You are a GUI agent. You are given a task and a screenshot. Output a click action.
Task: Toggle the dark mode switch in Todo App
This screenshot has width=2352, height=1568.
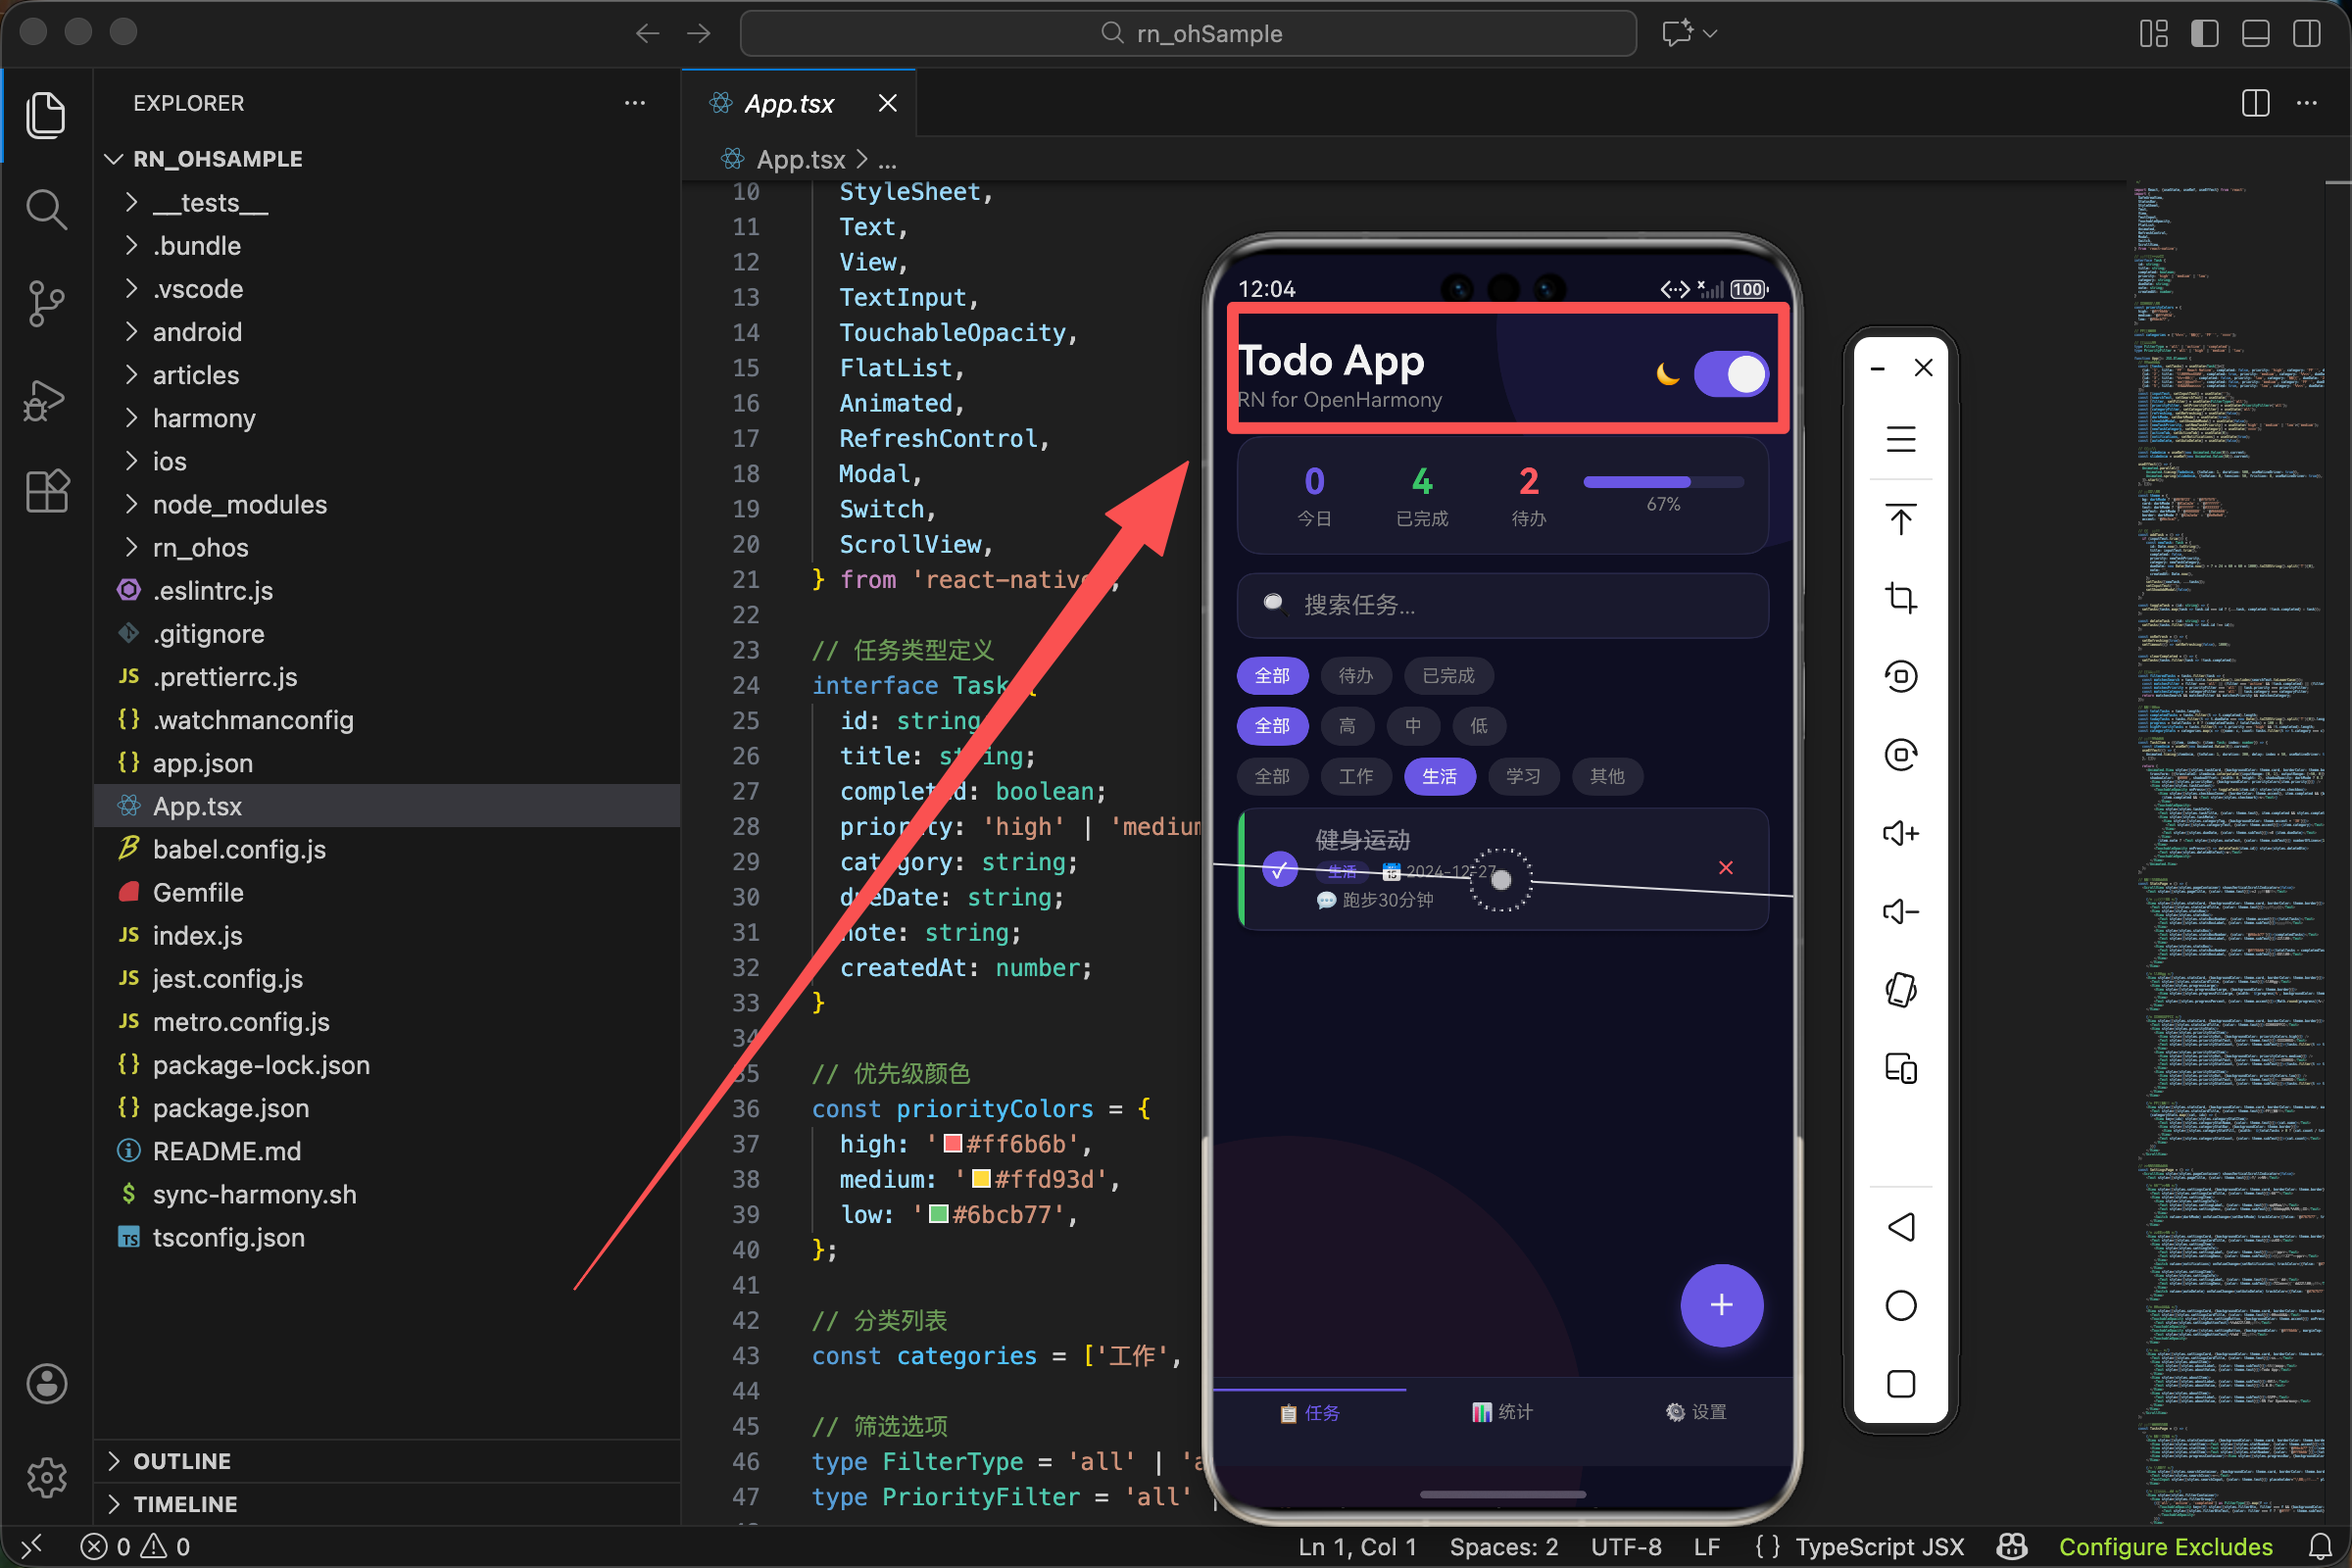1731,375
